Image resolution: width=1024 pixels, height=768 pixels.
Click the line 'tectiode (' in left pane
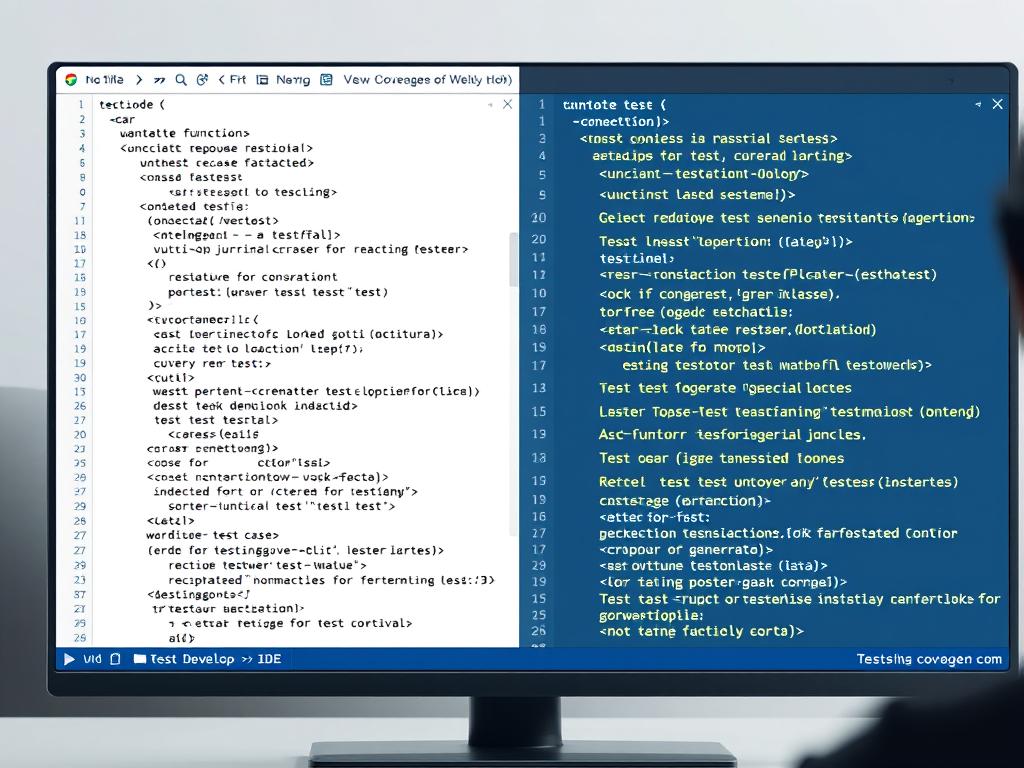click(x=132, y=104)
